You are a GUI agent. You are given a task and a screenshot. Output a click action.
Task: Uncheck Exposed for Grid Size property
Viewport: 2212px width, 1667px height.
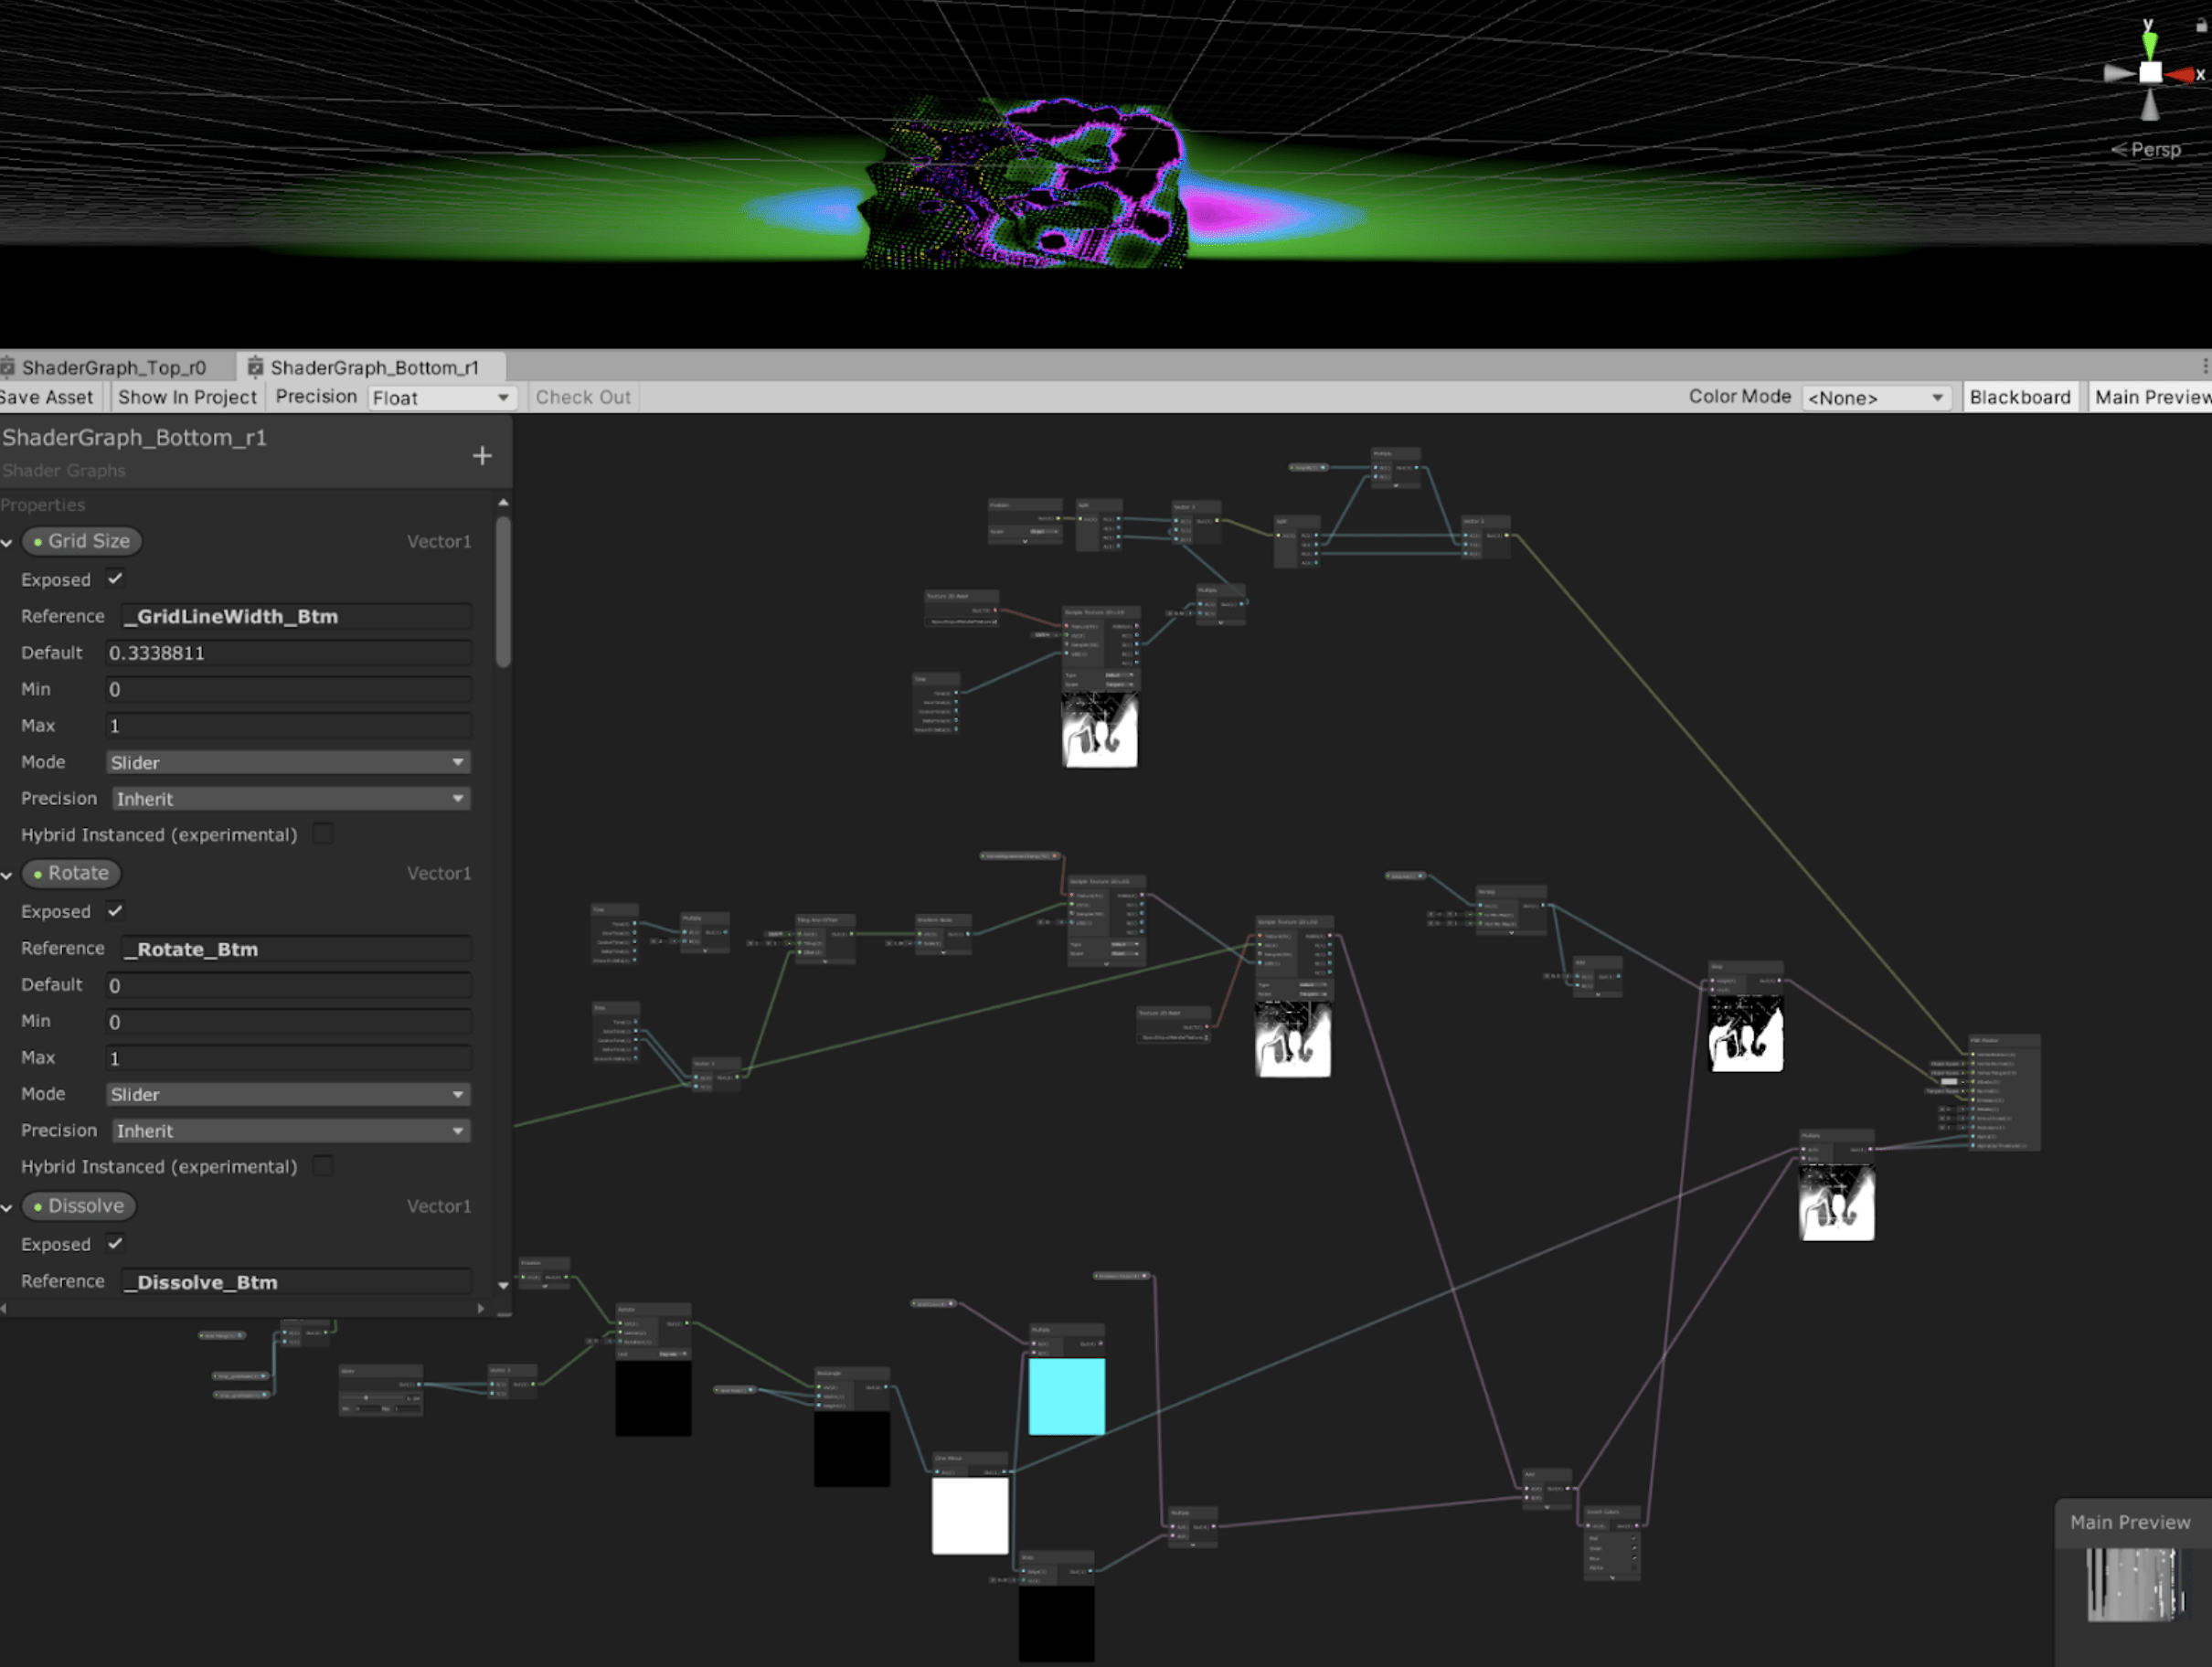(x=115, y=579)
